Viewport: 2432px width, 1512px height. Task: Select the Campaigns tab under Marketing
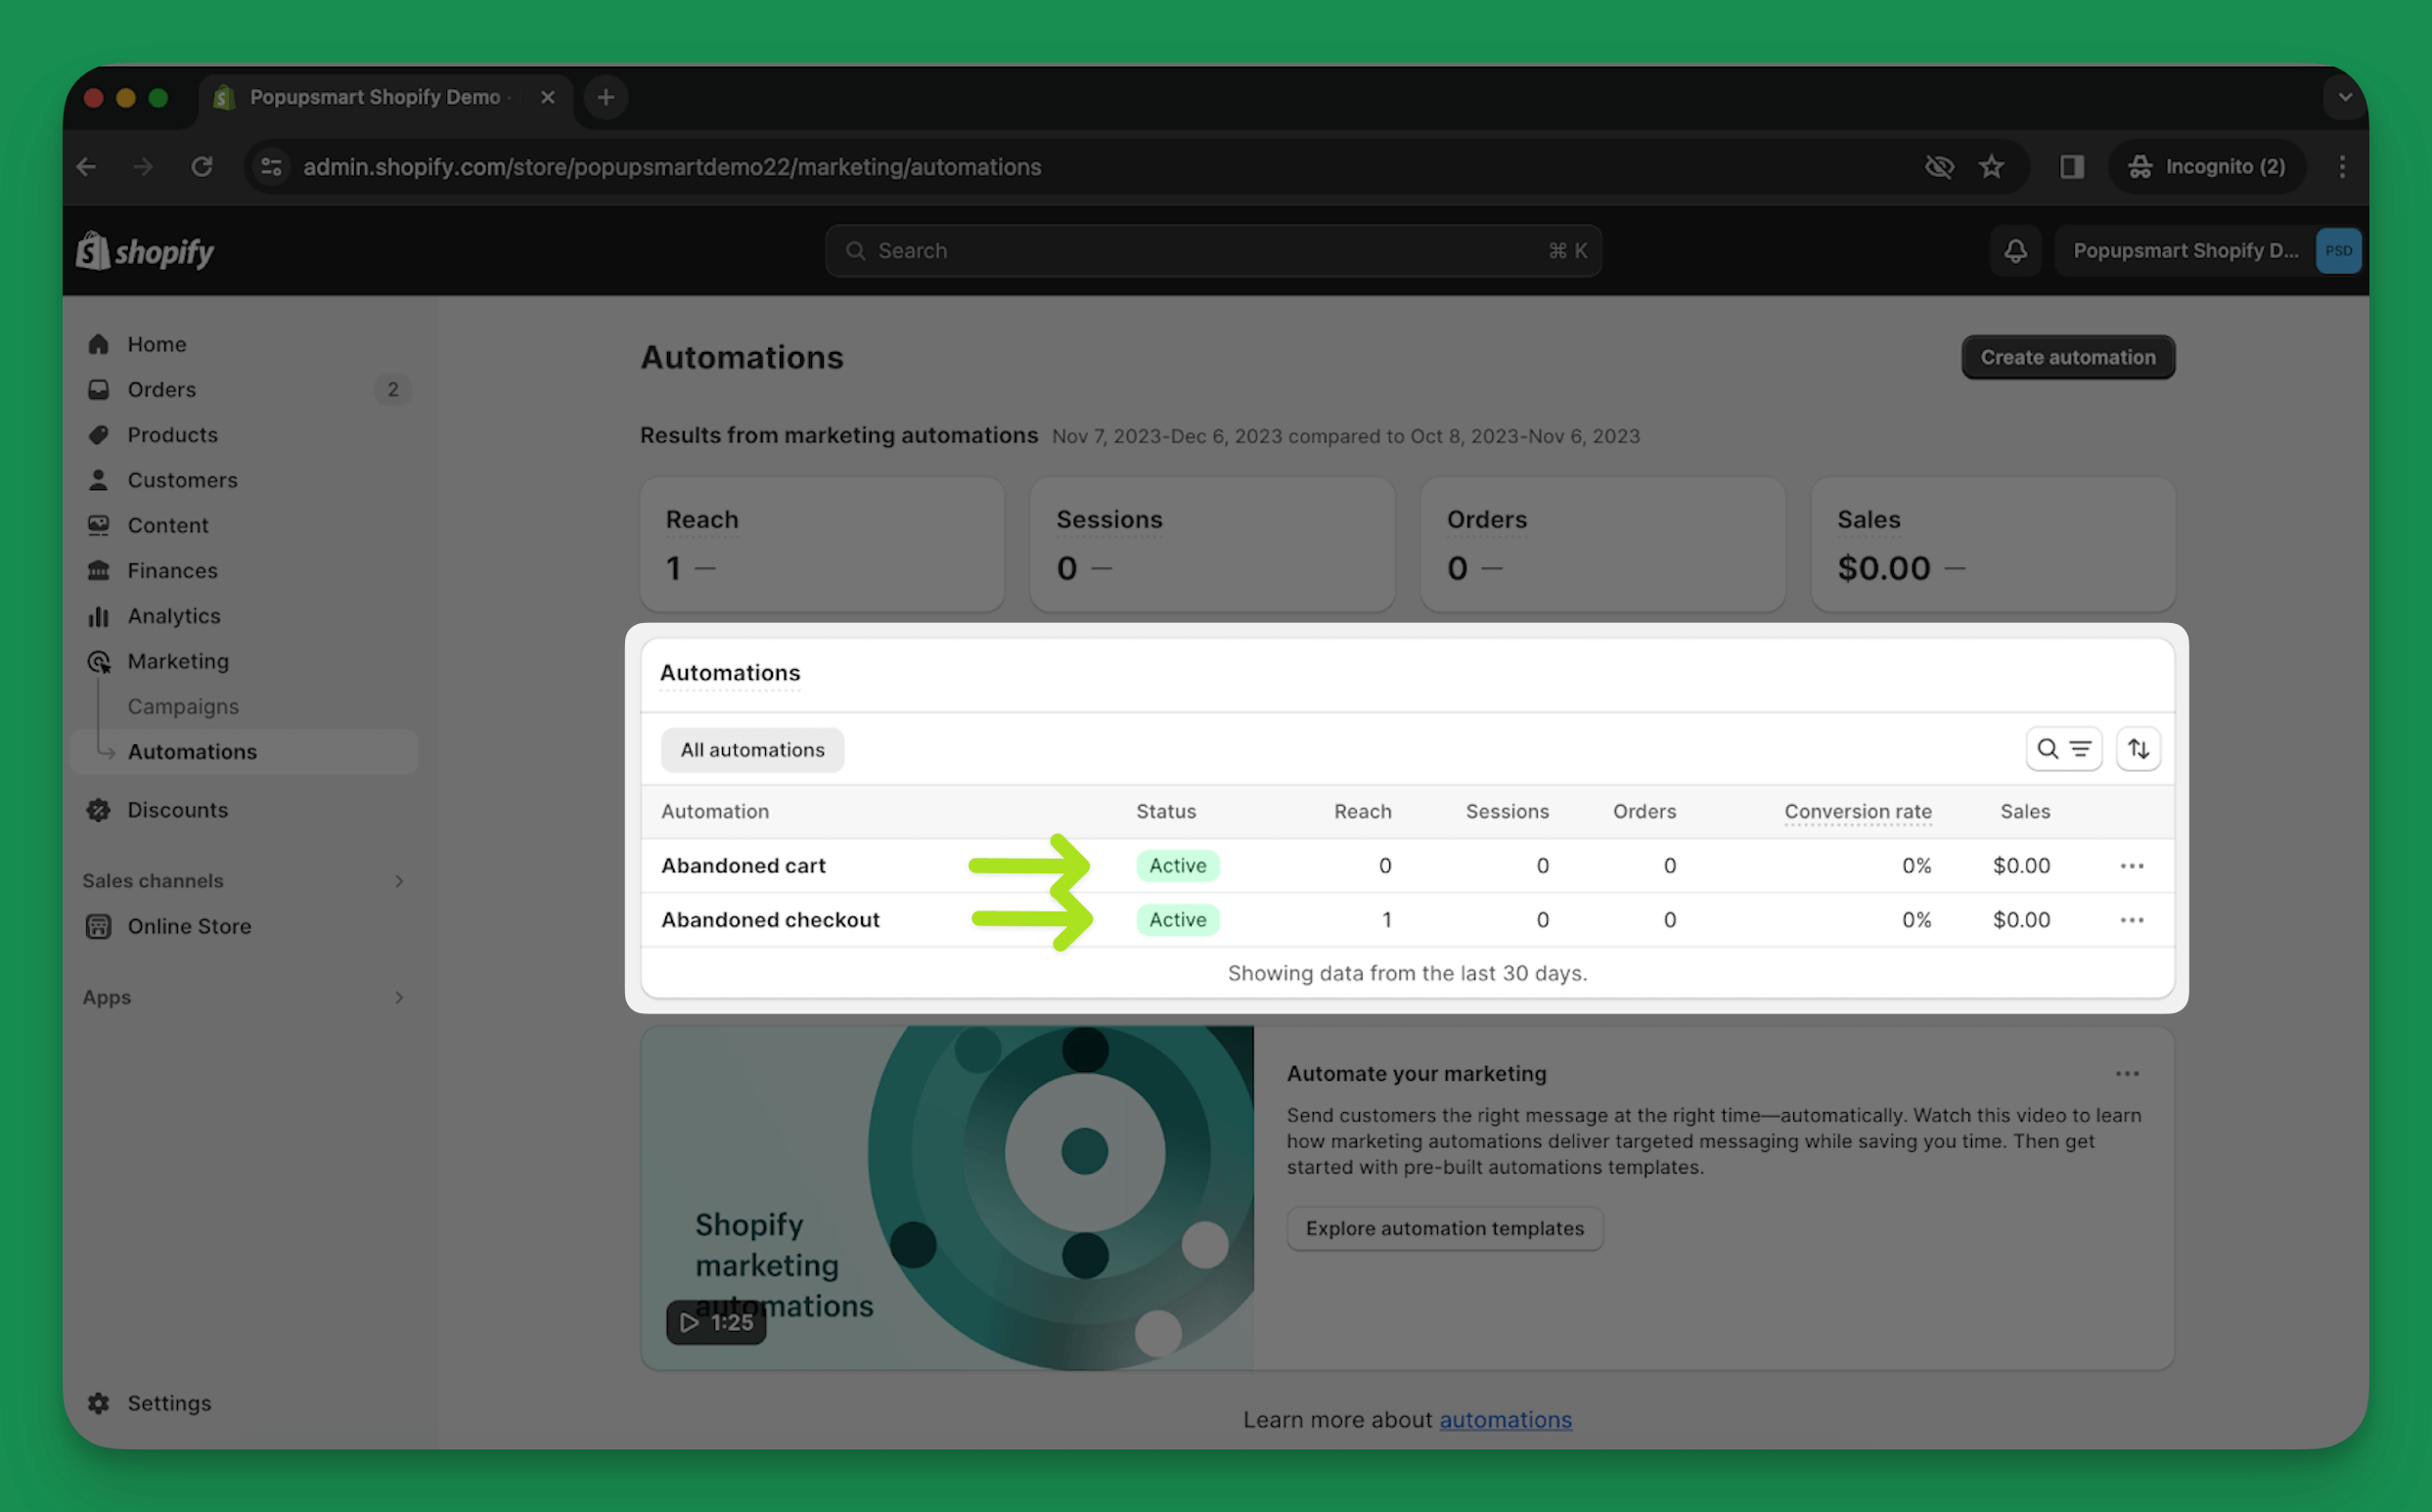point(183,705)
